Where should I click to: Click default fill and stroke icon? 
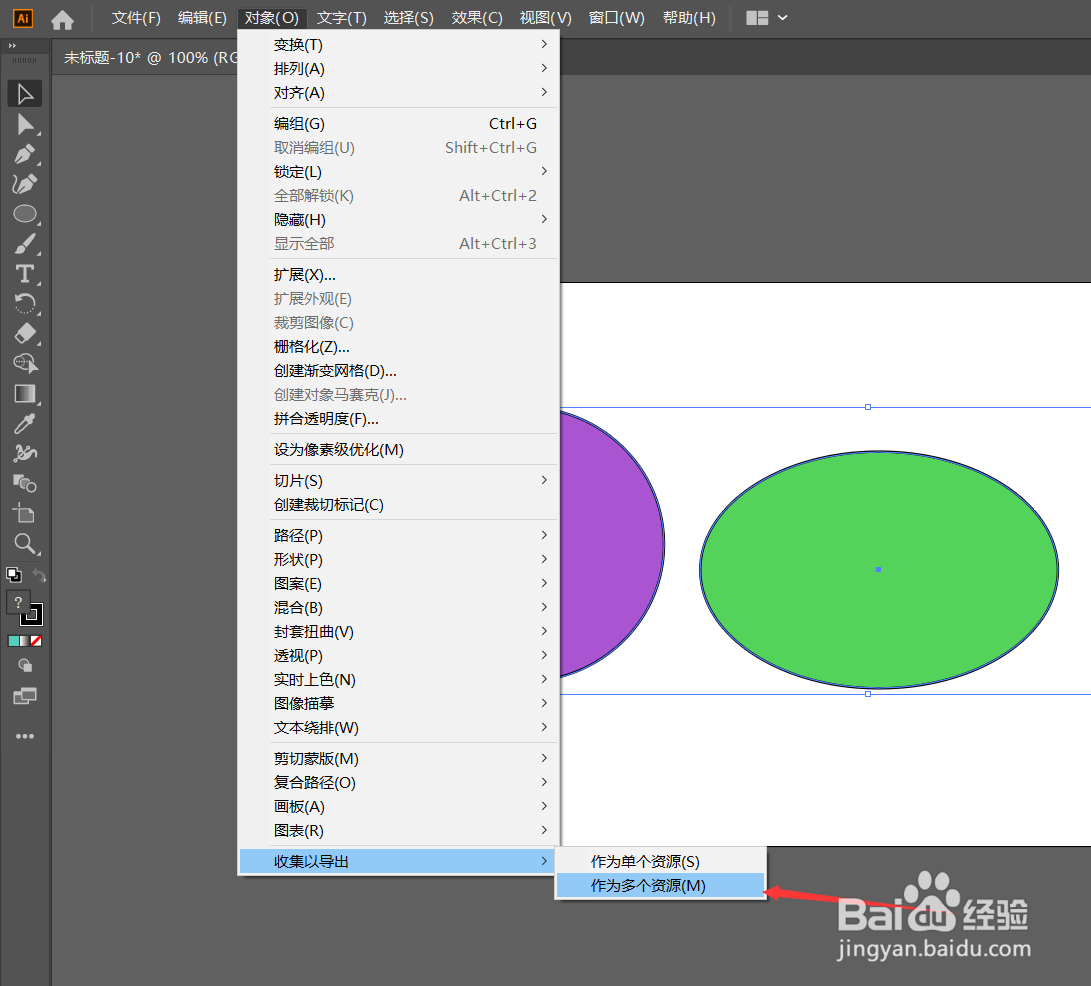pos(14,575)
